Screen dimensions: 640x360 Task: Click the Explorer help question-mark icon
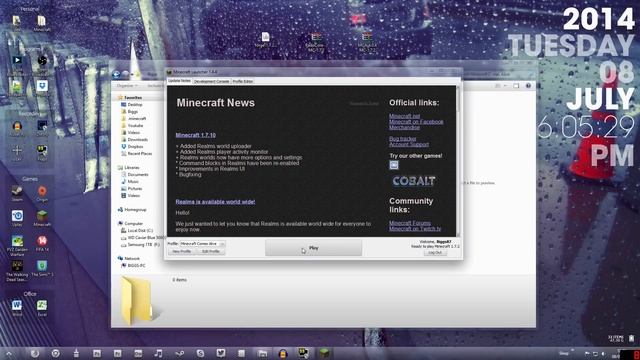[528, 86]
